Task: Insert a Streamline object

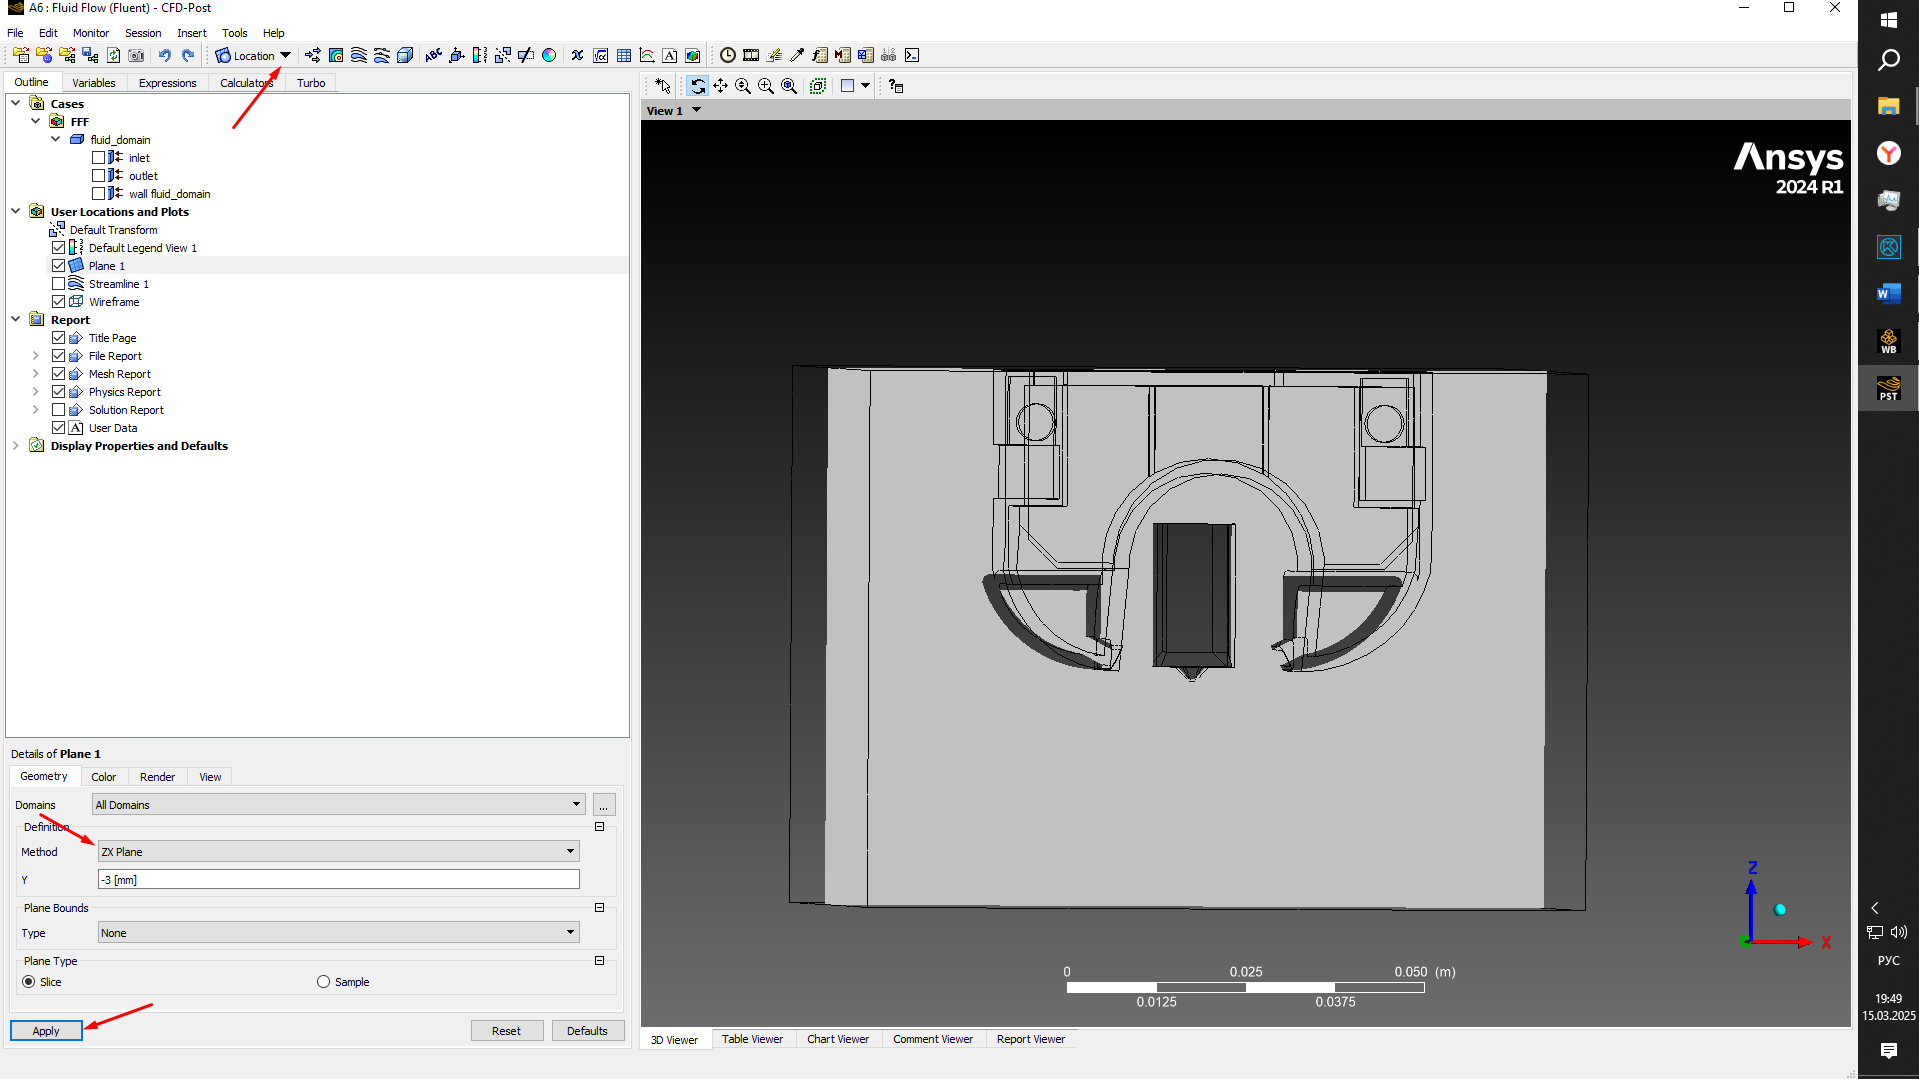Action: pyautogui.click(x=359, y=55)
